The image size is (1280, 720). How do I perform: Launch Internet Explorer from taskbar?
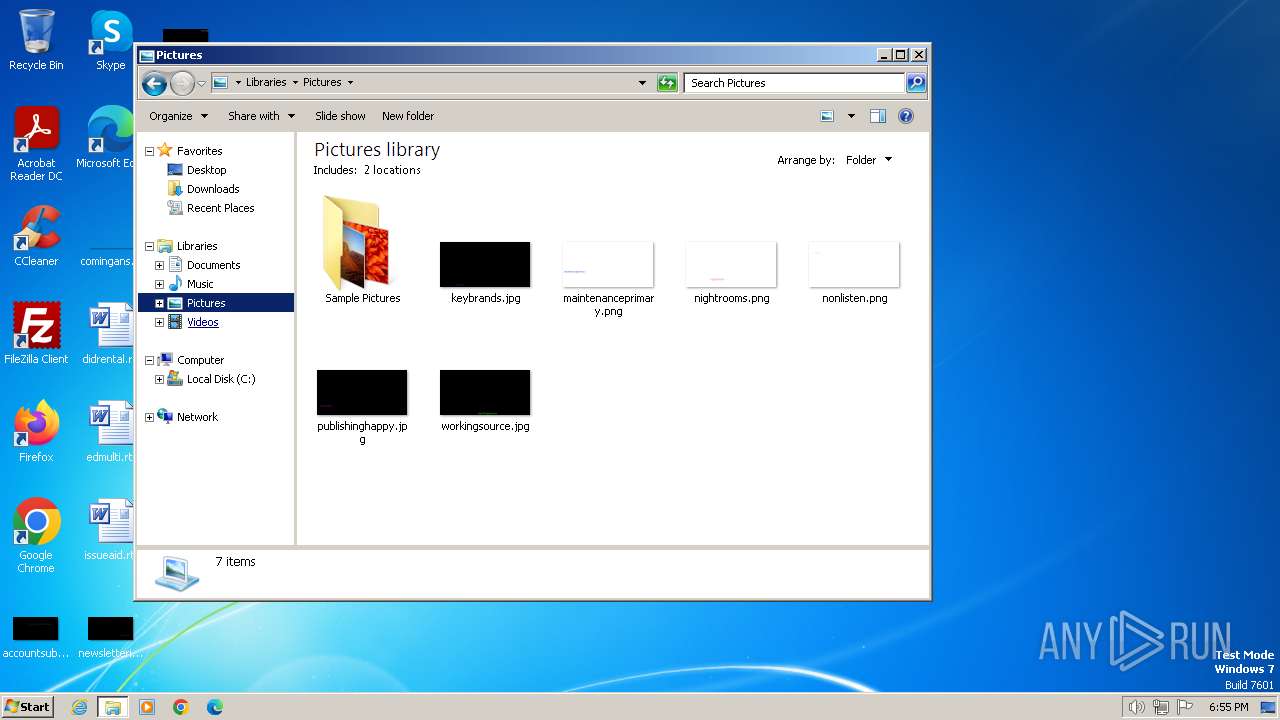click(79, 707)
